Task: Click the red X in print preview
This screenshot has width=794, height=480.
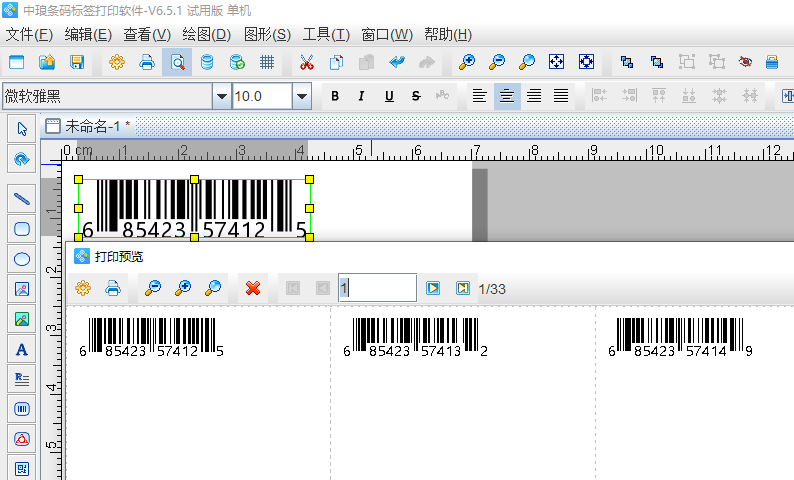Action: click(253, 288)
